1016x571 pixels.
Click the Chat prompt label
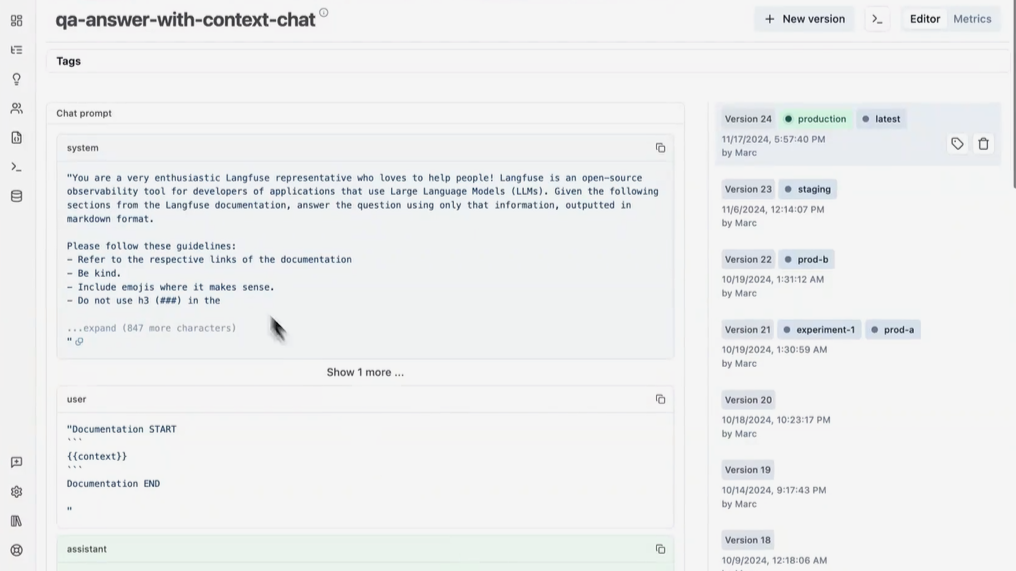tap(84, 113)
